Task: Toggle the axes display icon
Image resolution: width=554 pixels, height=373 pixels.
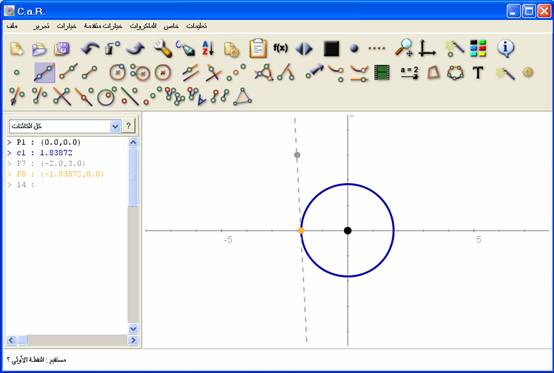Action: 427,48
